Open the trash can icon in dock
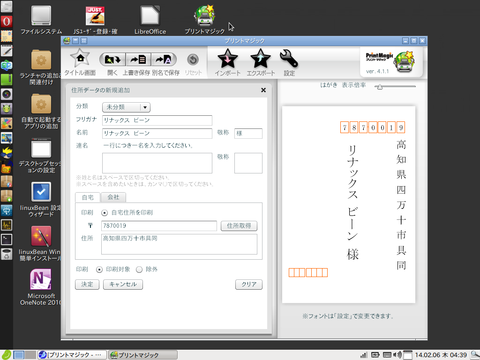This screenshot has width=480, height=360. (6, 254)
